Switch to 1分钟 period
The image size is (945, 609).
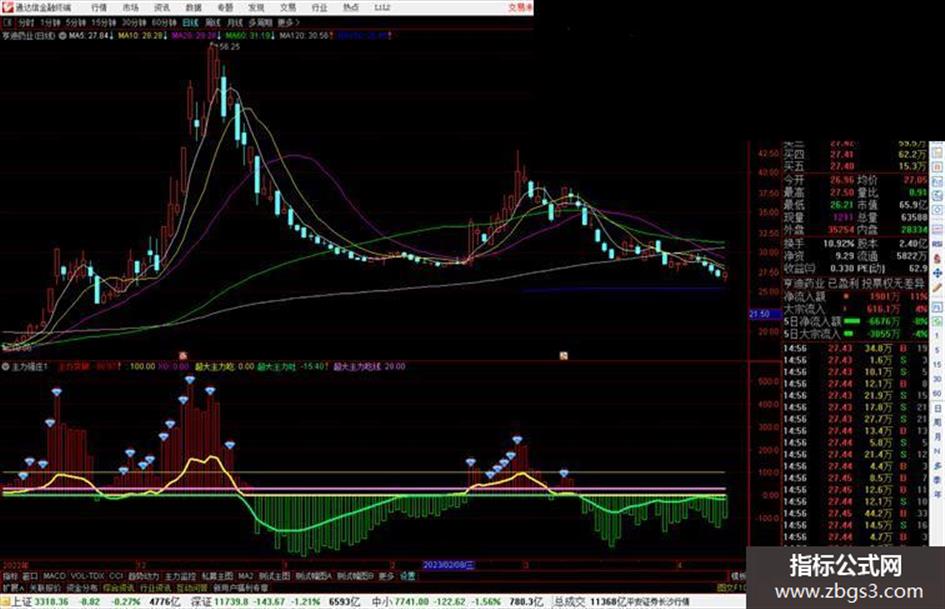pos(50,23)
